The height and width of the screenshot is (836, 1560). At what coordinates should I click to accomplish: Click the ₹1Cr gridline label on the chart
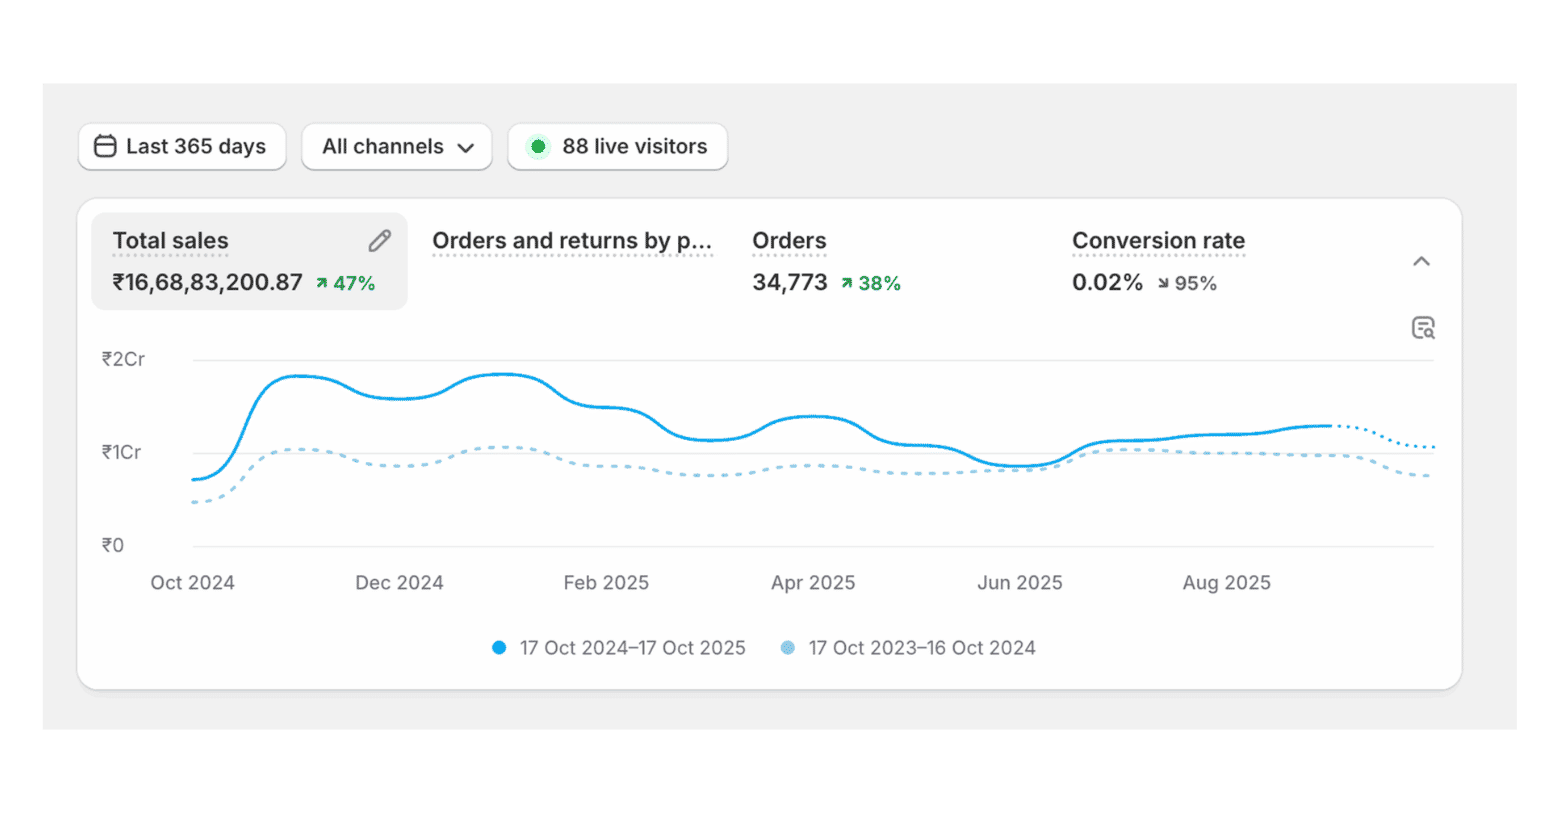[x=121, y=451]
